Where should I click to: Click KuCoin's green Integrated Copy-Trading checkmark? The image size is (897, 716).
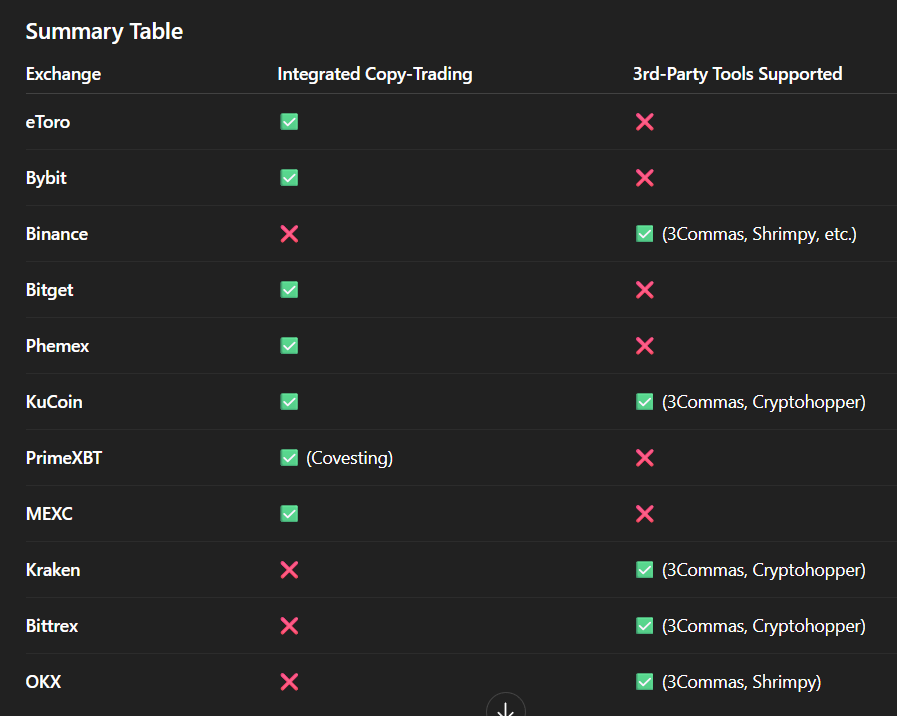tap(289, 402)
